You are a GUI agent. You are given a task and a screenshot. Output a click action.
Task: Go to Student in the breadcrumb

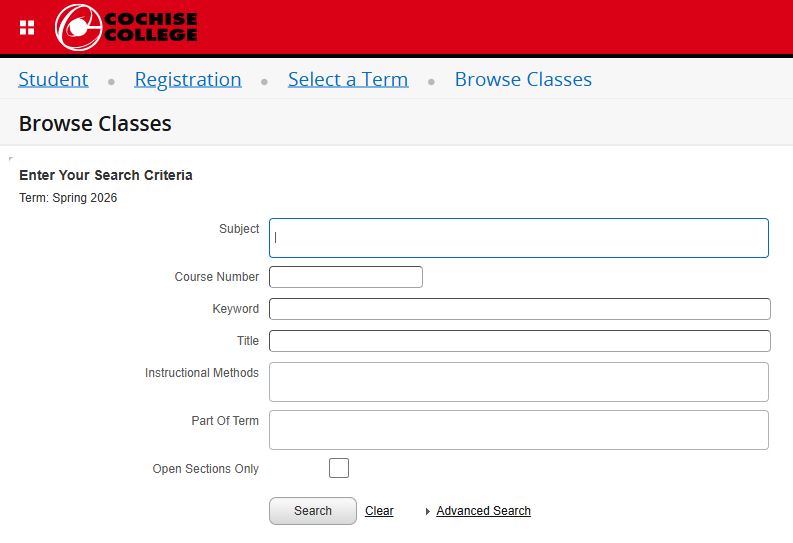click(x=53, y=79)
